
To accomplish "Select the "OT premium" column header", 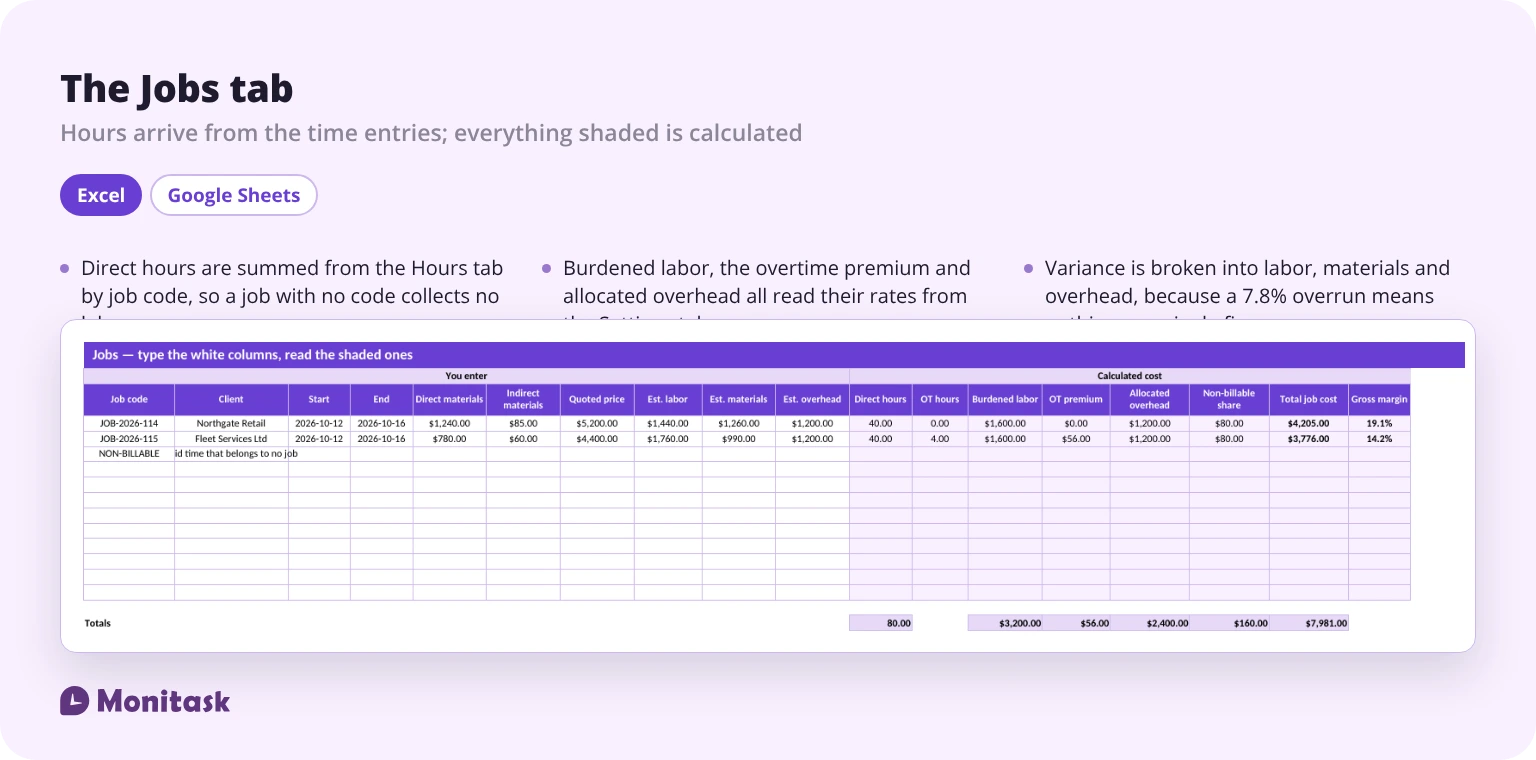I will (x=1076, y=400).
